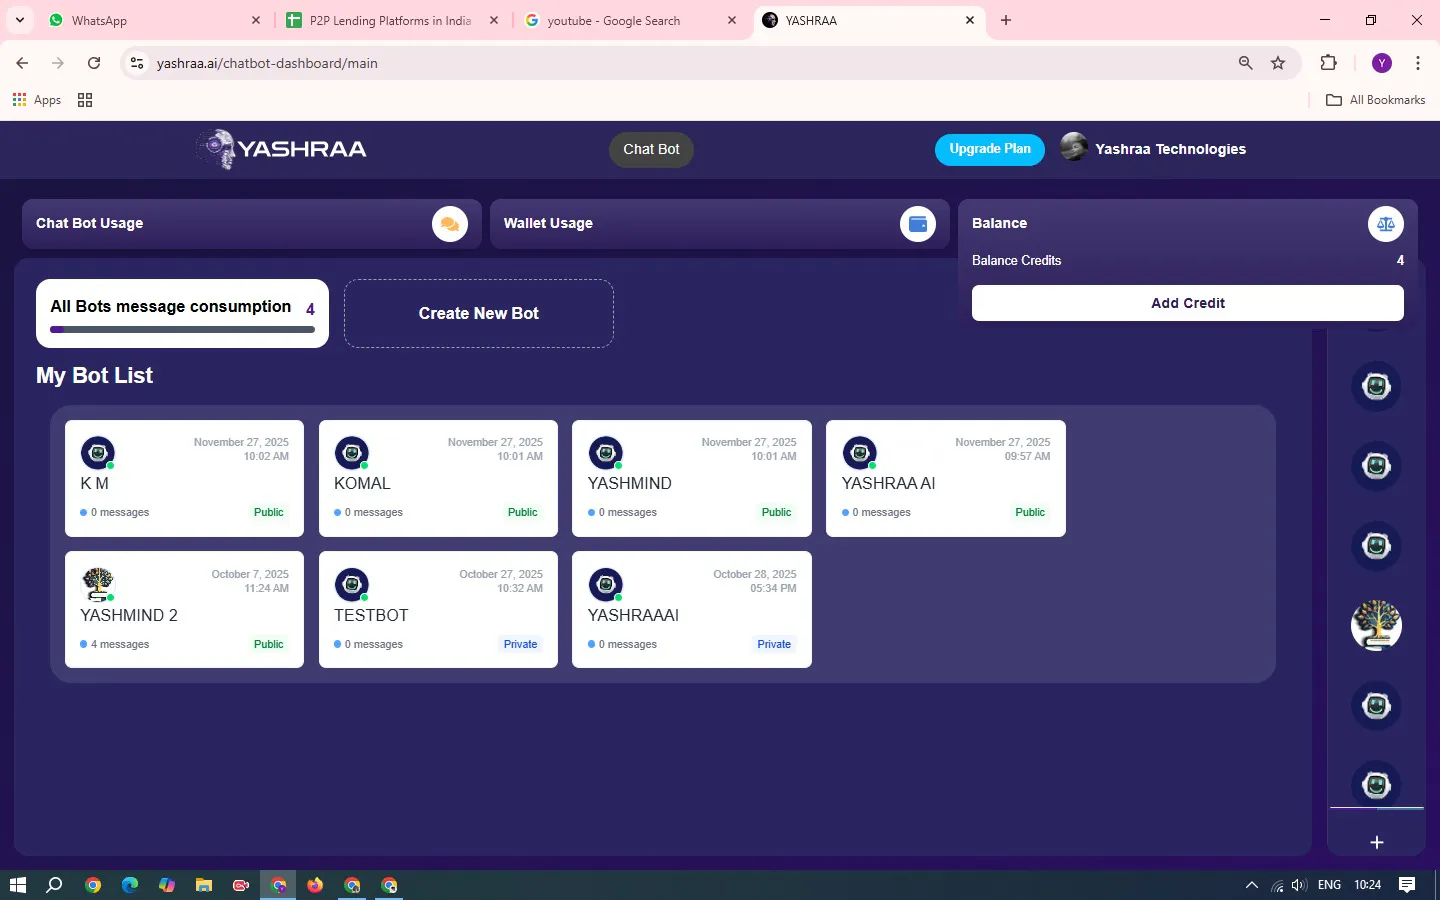Click the Wallet Usage wallet icon
Screen dimensions: 1440x900
click(x=918, y=224)
